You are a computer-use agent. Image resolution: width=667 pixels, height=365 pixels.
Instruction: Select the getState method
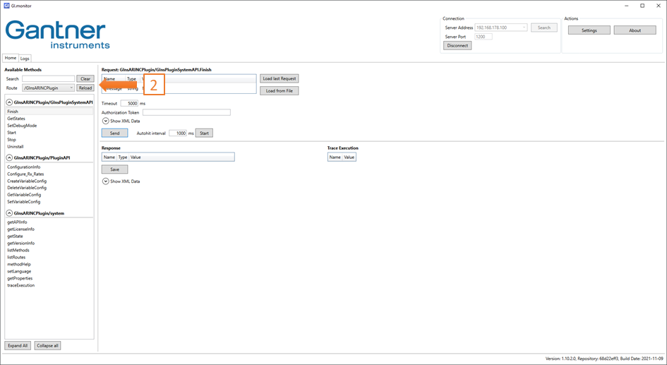point(15,236)
